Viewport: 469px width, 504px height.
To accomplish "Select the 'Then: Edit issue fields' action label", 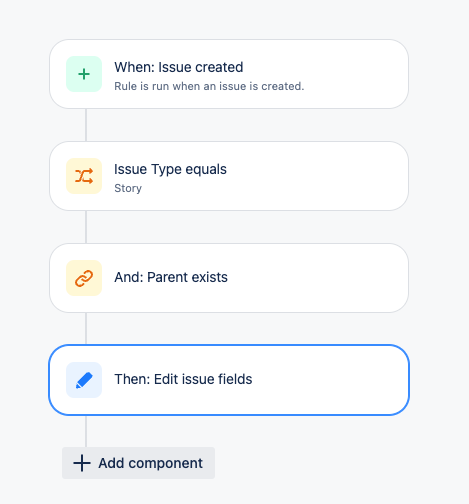I will [x=183, y=379].
